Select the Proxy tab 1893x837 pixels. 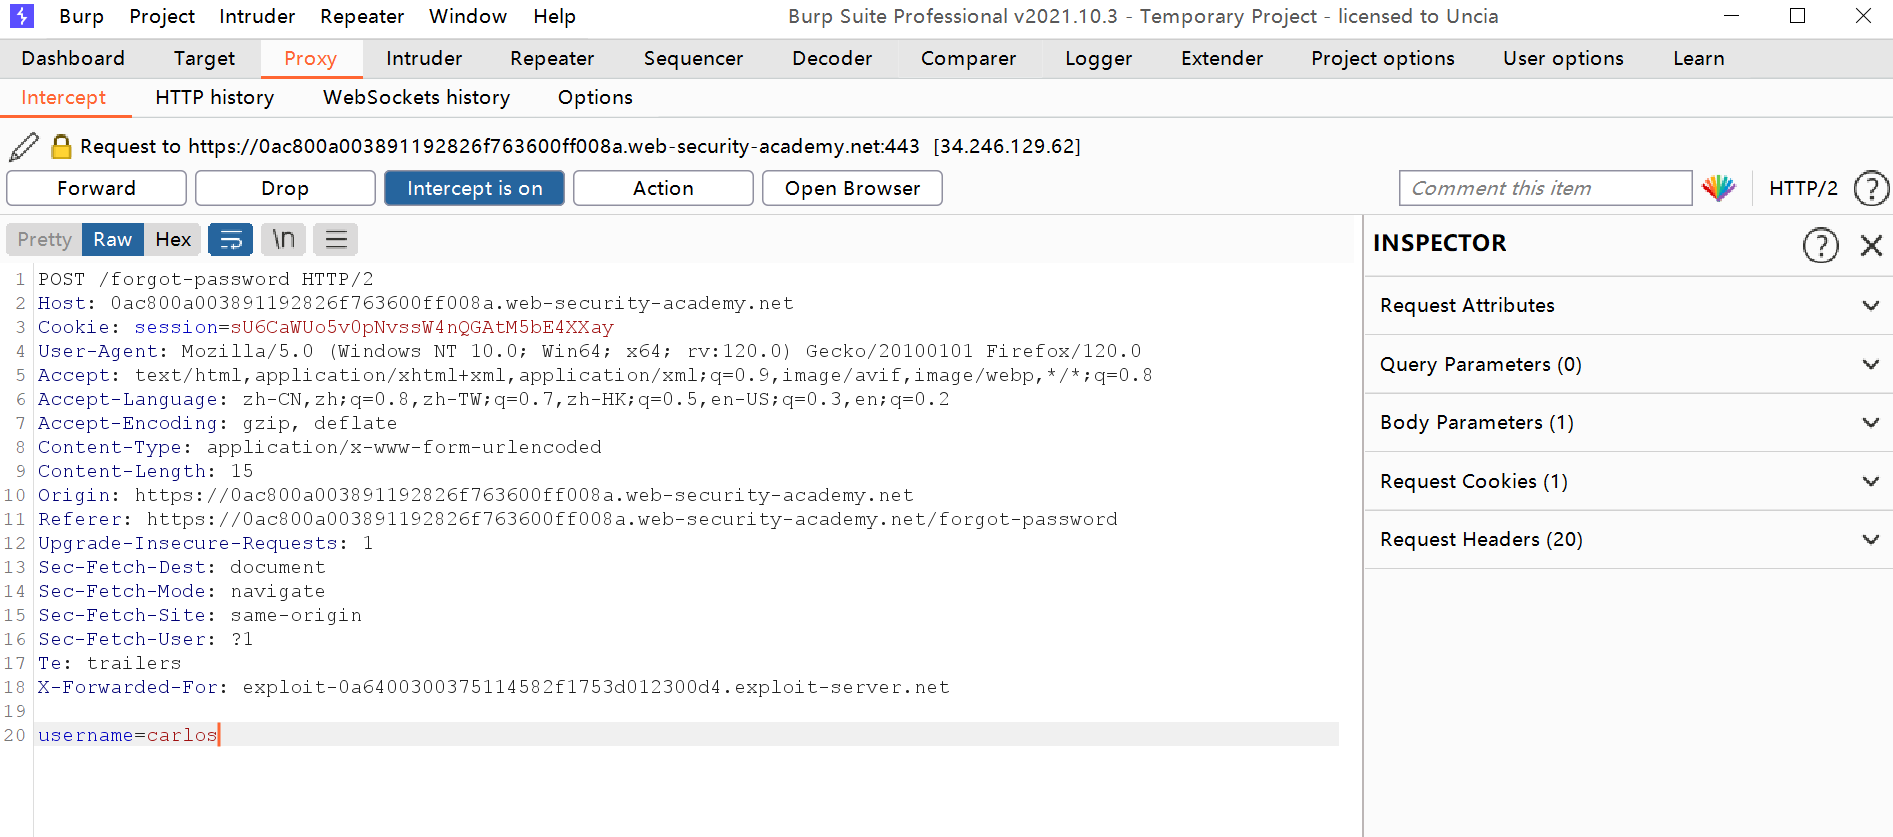pyautogui.click(x=311, y=59)
